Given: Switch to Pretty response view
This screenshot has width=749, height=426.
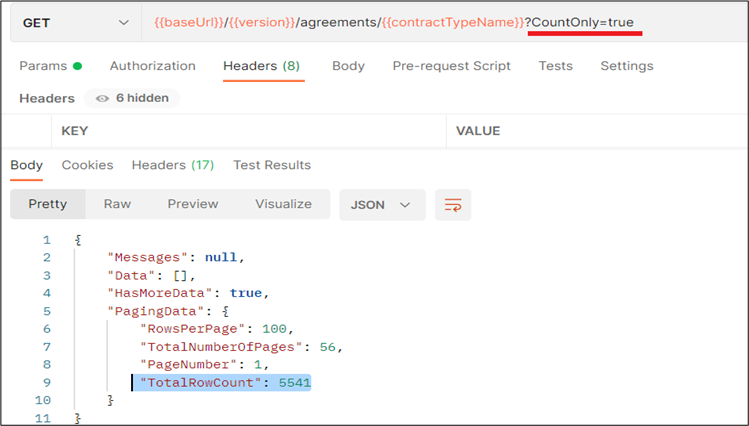Looking at the screenshot, I should (48, 204).
